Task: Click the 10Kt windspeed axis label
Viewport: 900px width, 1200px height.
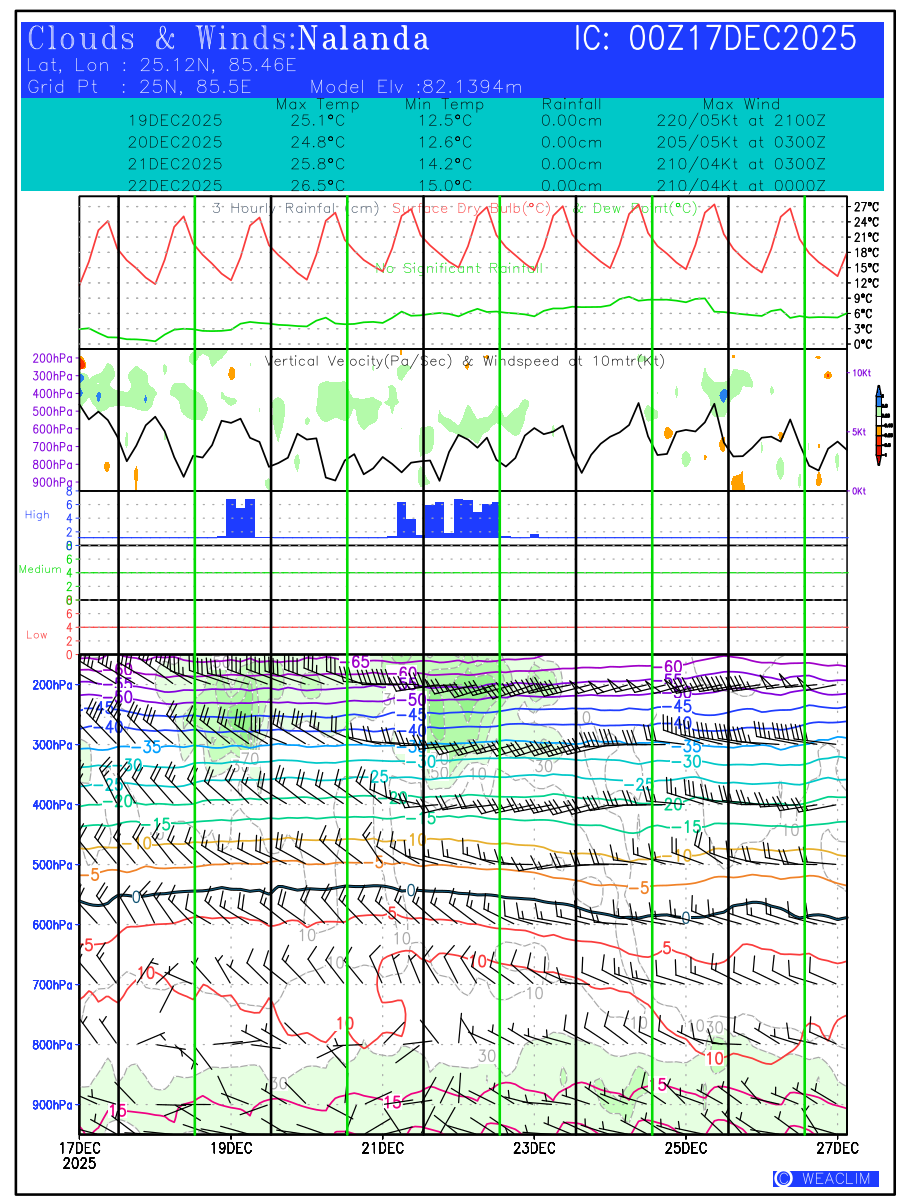Action: 861,372
